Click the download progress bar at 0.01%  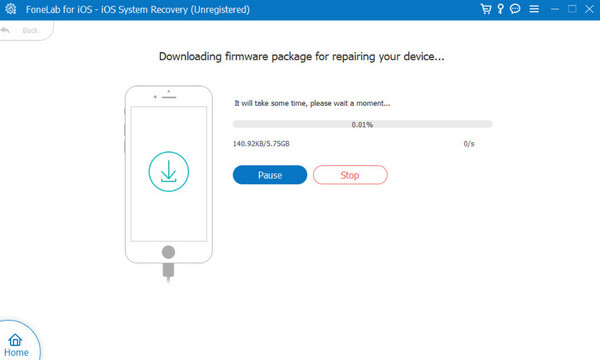[362, 124]
